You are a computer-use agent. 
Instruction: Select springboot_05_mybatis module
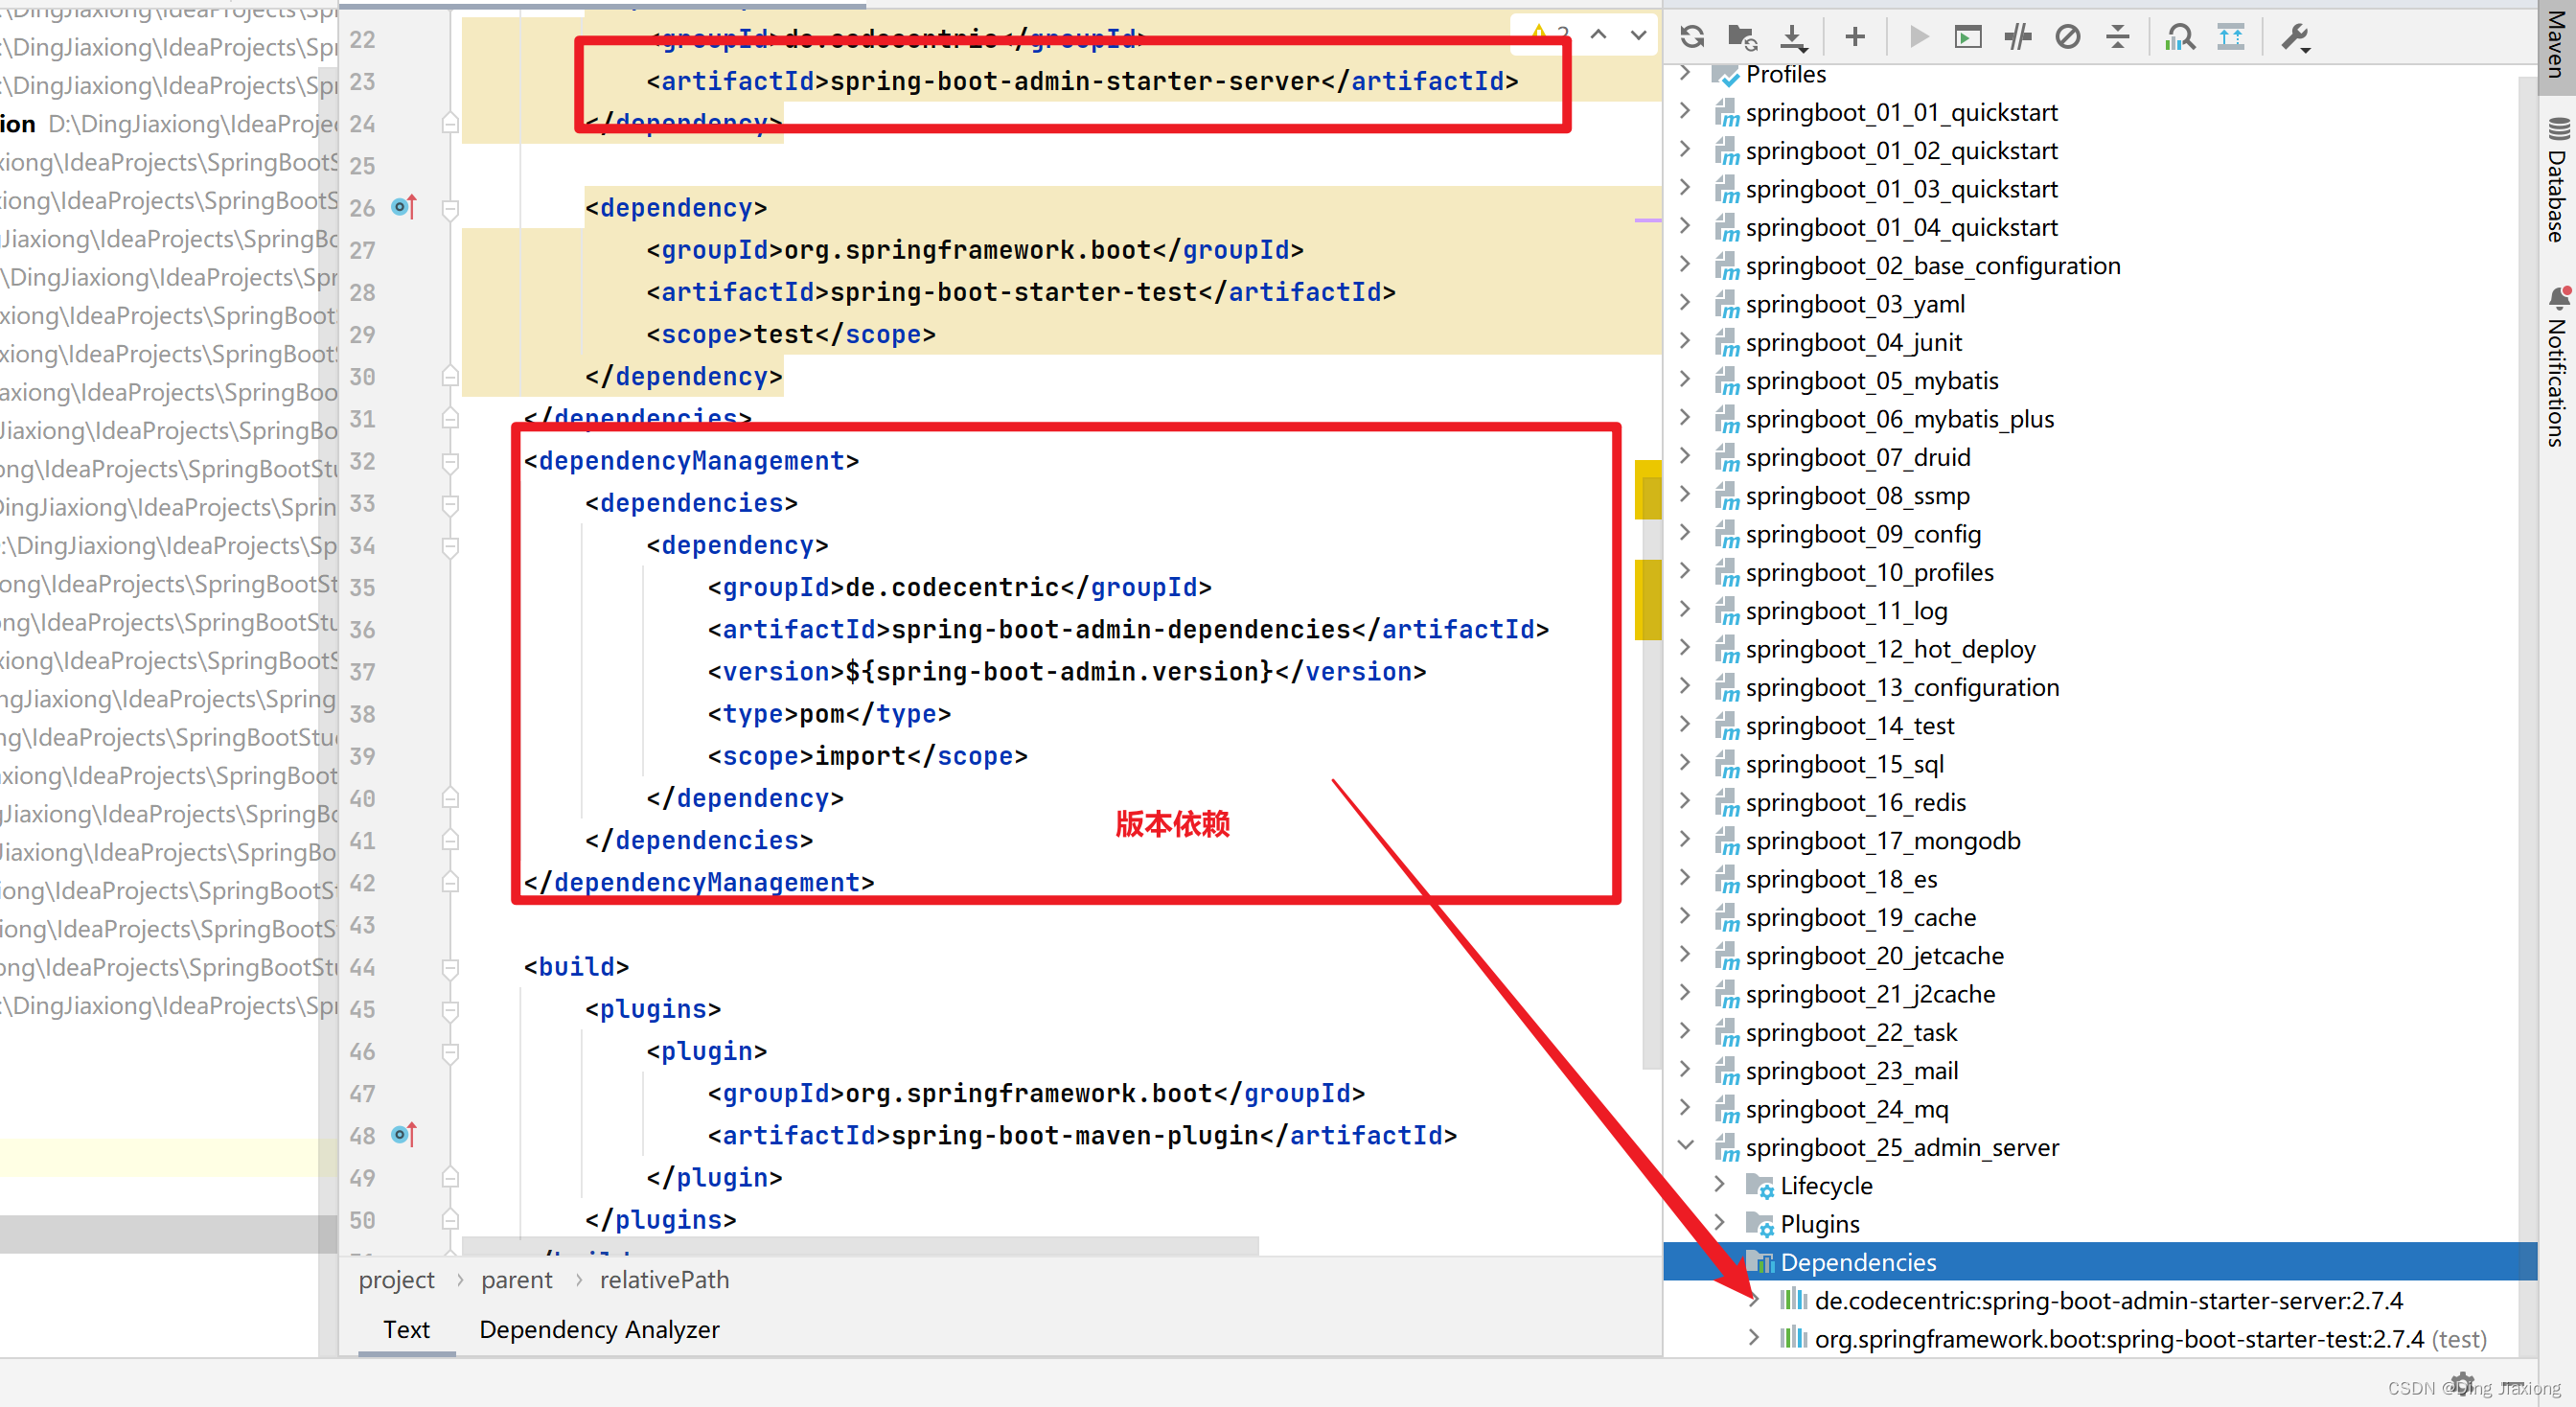click(1871, 381)
